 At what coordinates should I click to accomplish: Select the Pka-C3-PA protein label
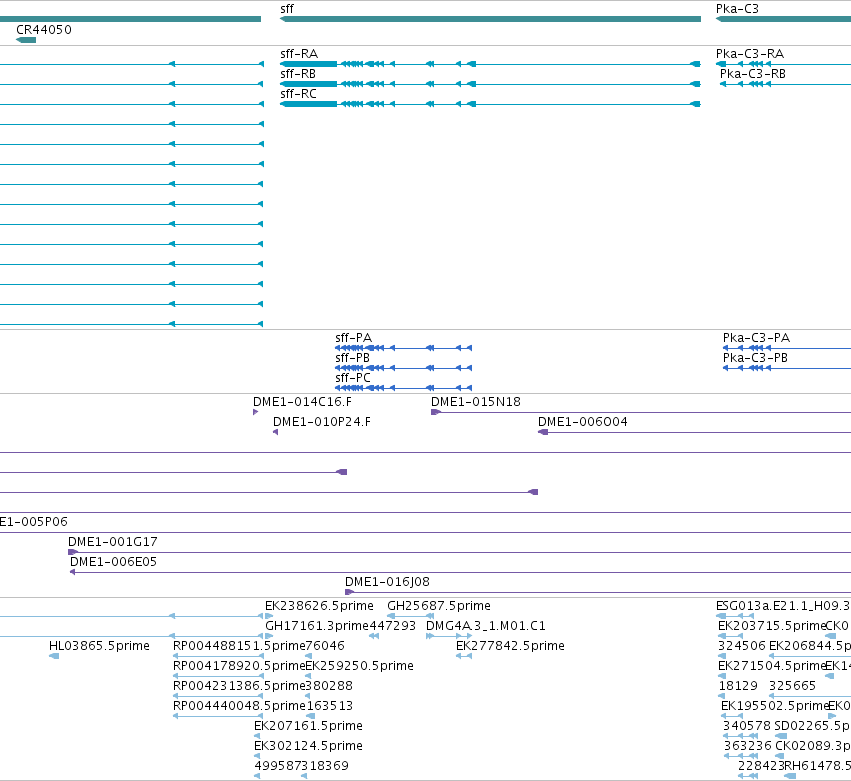756,338
